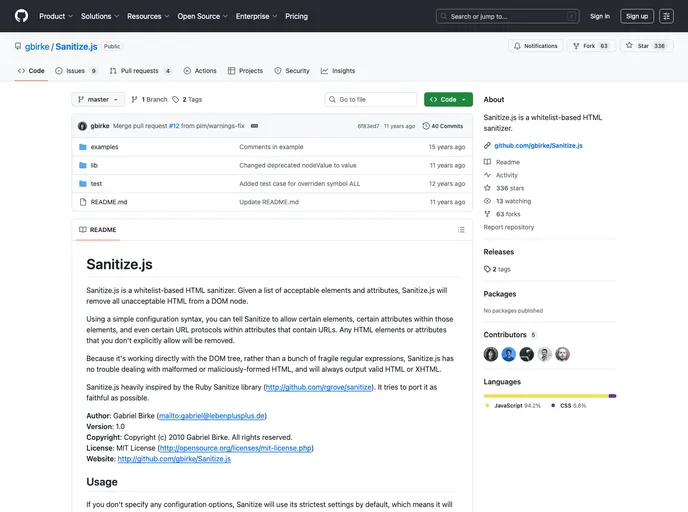Open the master branch dropdown

coord(98,100)
